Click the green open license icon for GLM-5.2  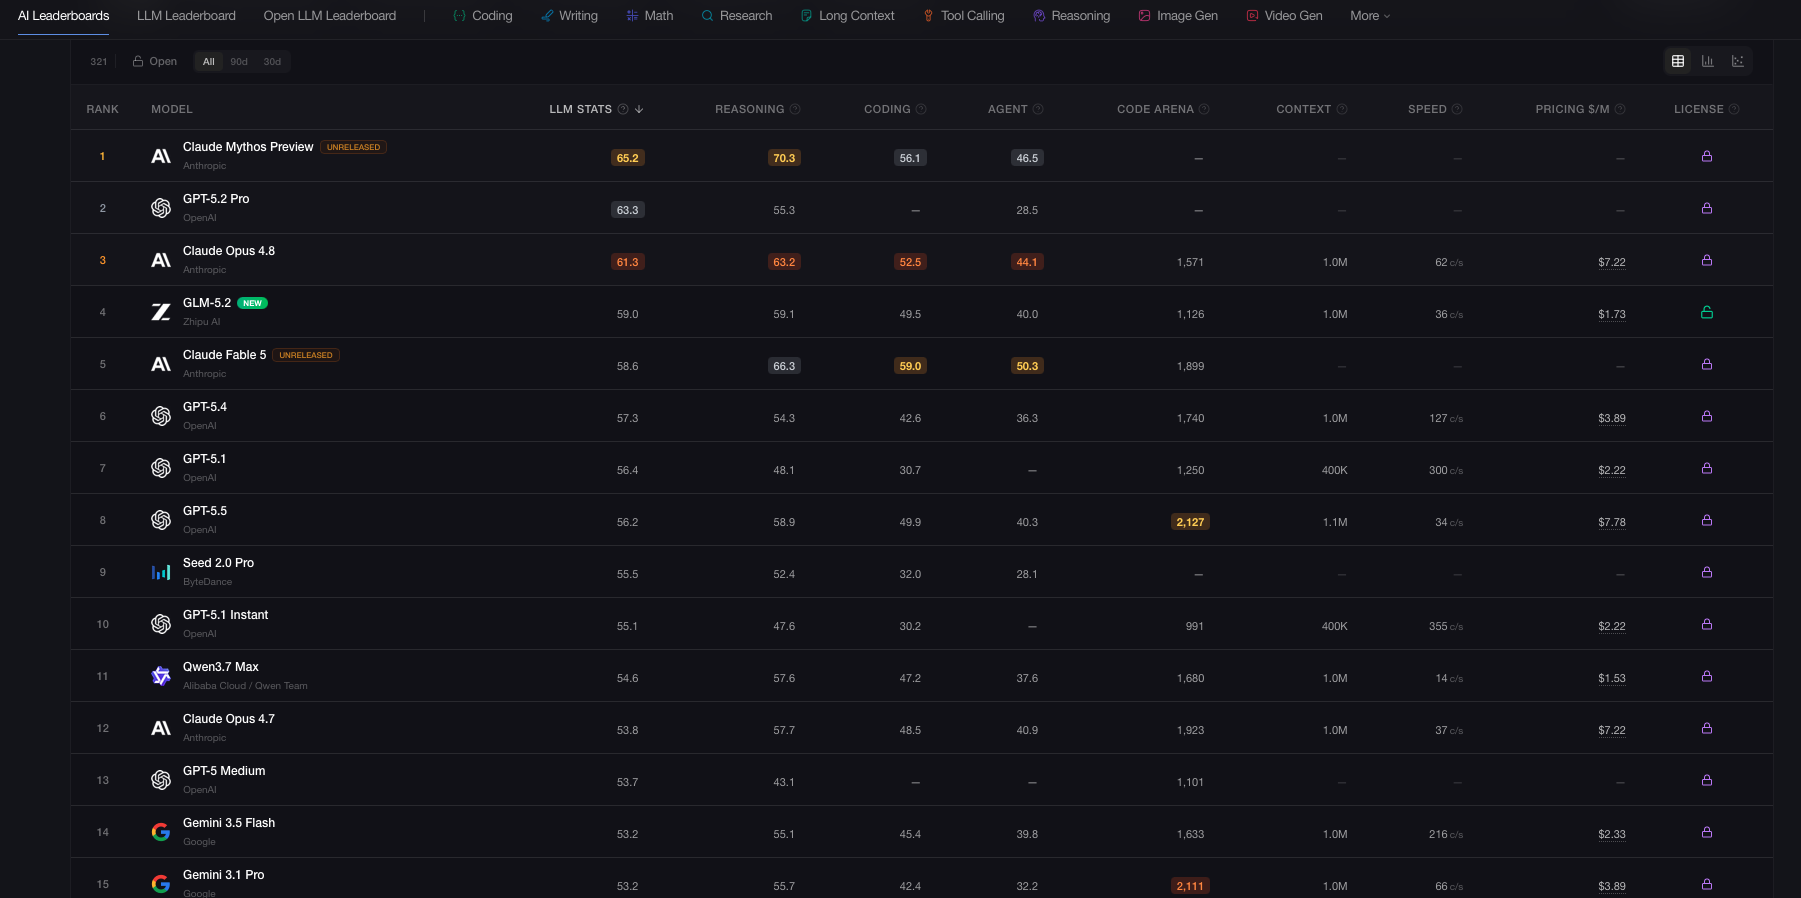[1707, 312]
